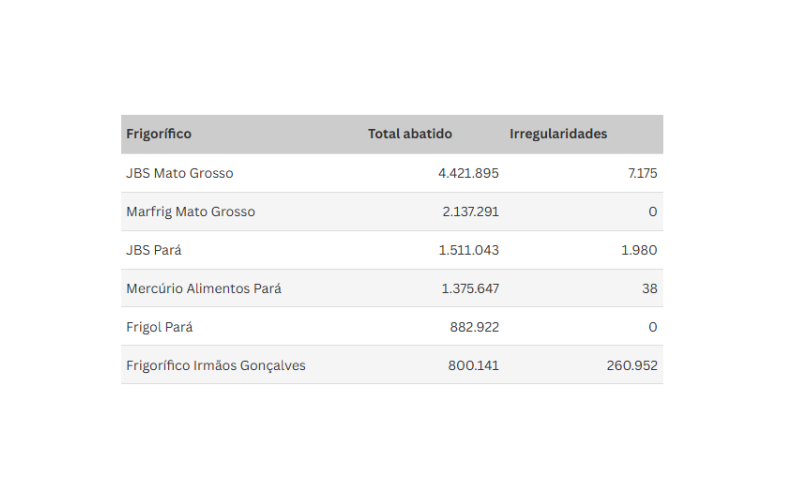Select the JBS Mato Grosso row name
Screen dimensions: 800x500
(180, 173)
